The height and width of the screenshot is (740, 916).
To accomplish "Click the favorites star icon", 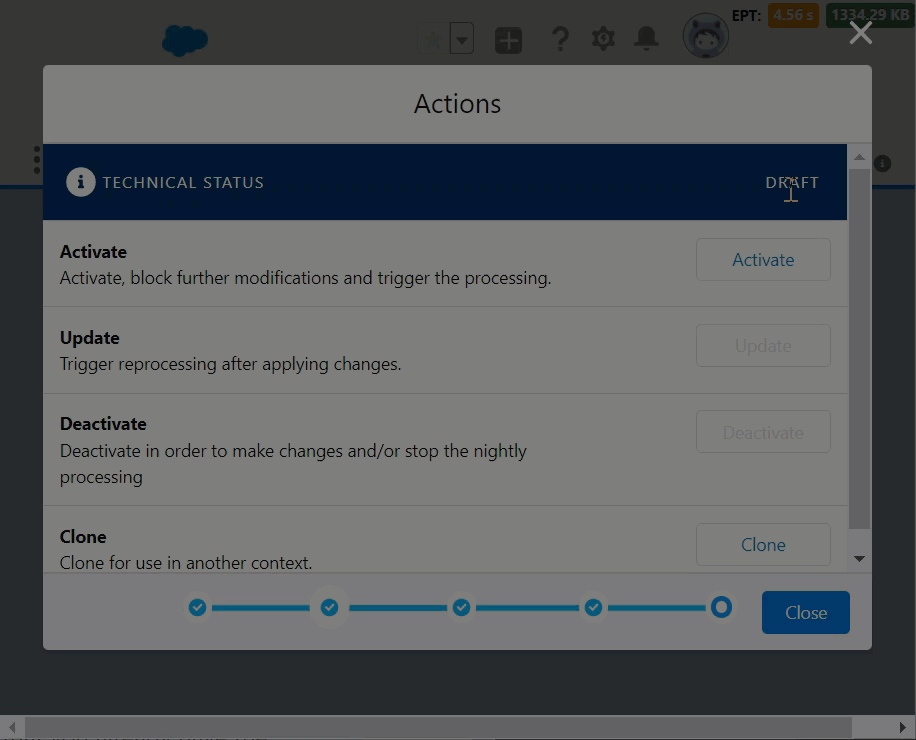I will pyautogui.click(x=434, y=40).
